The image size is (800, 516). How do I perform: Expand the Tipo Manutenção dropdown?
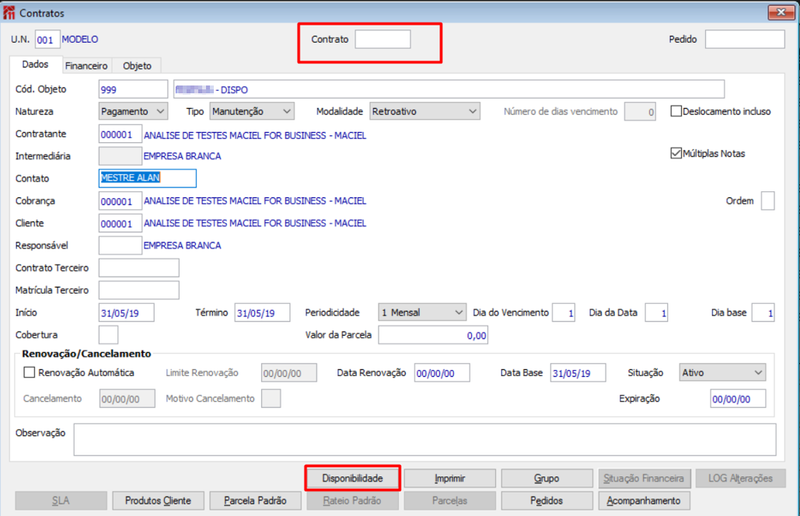[252, 111]
